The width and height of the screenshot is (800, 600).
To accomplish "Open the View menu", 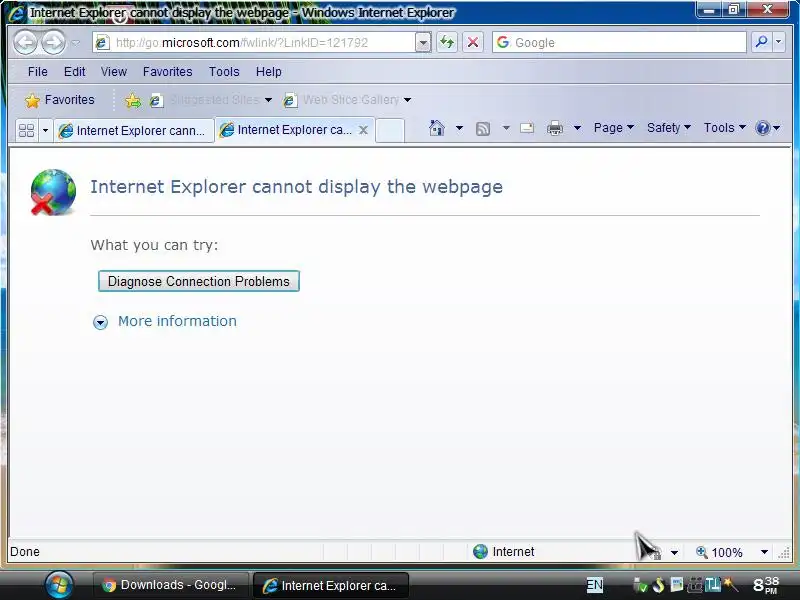I will tap(113, 72).
